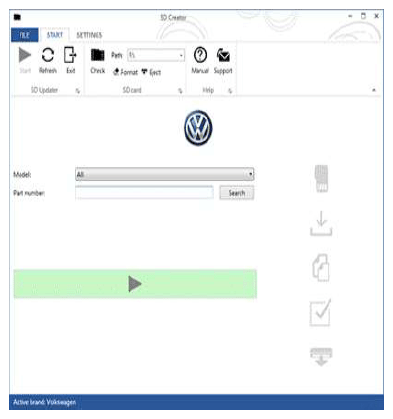Open the Model dropdown set to All
Screen dimensions: 393x419
[165, 174]
